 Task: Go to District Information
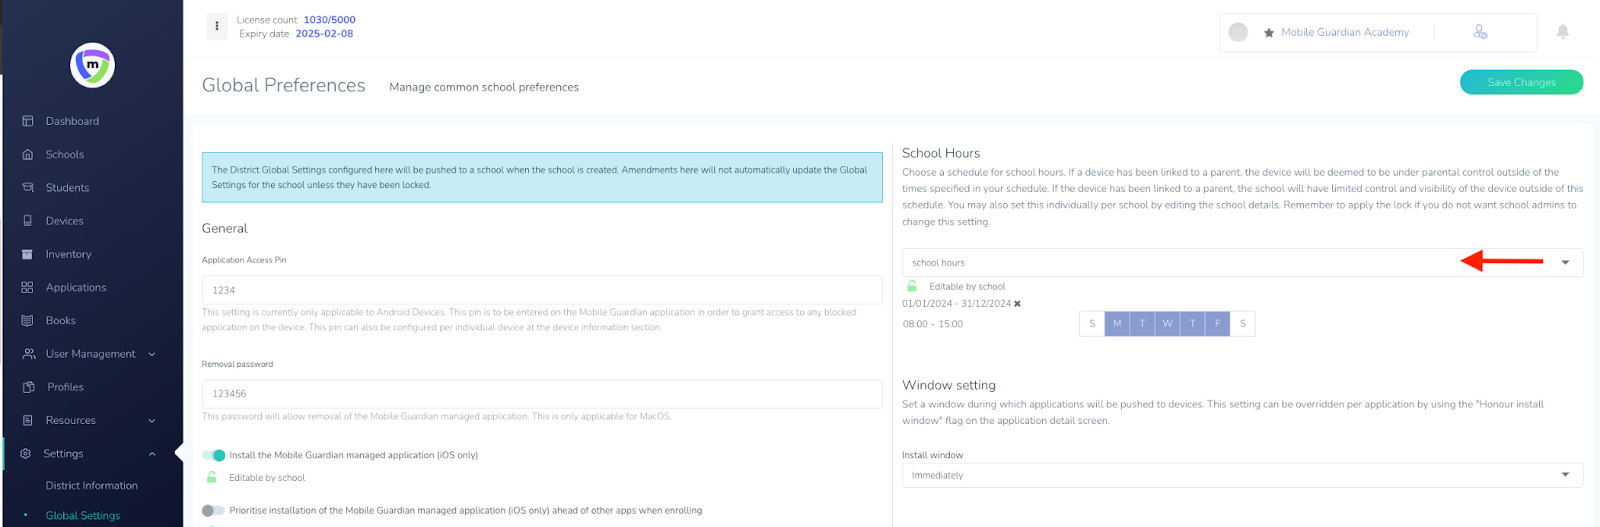[x=91, y=486]
